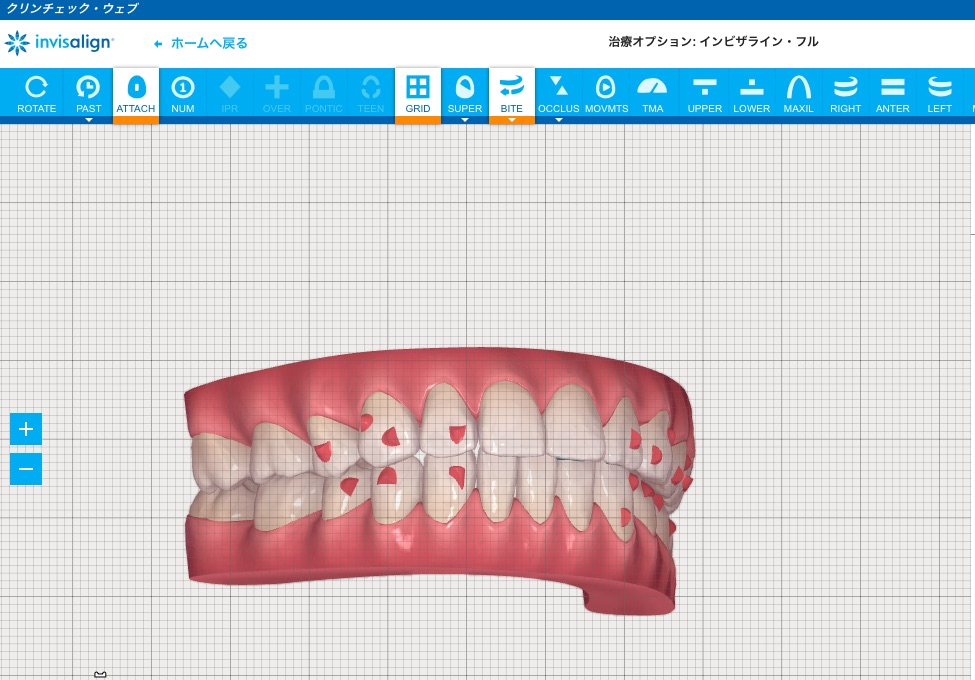Open the TMA tooth movement assessment
Viewport: 975px width, 680px height.
point(652,93)
